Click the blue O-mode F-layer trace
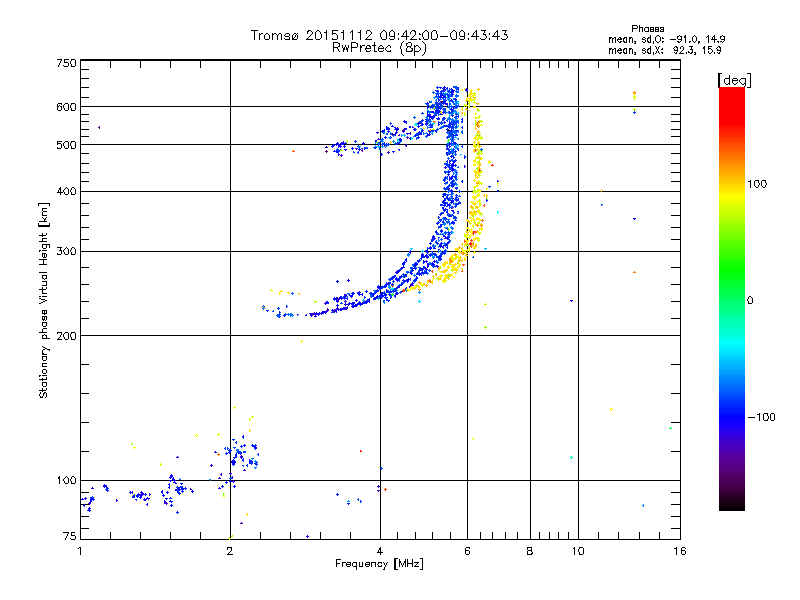The image size is (800, 600). tap(449, 194)
